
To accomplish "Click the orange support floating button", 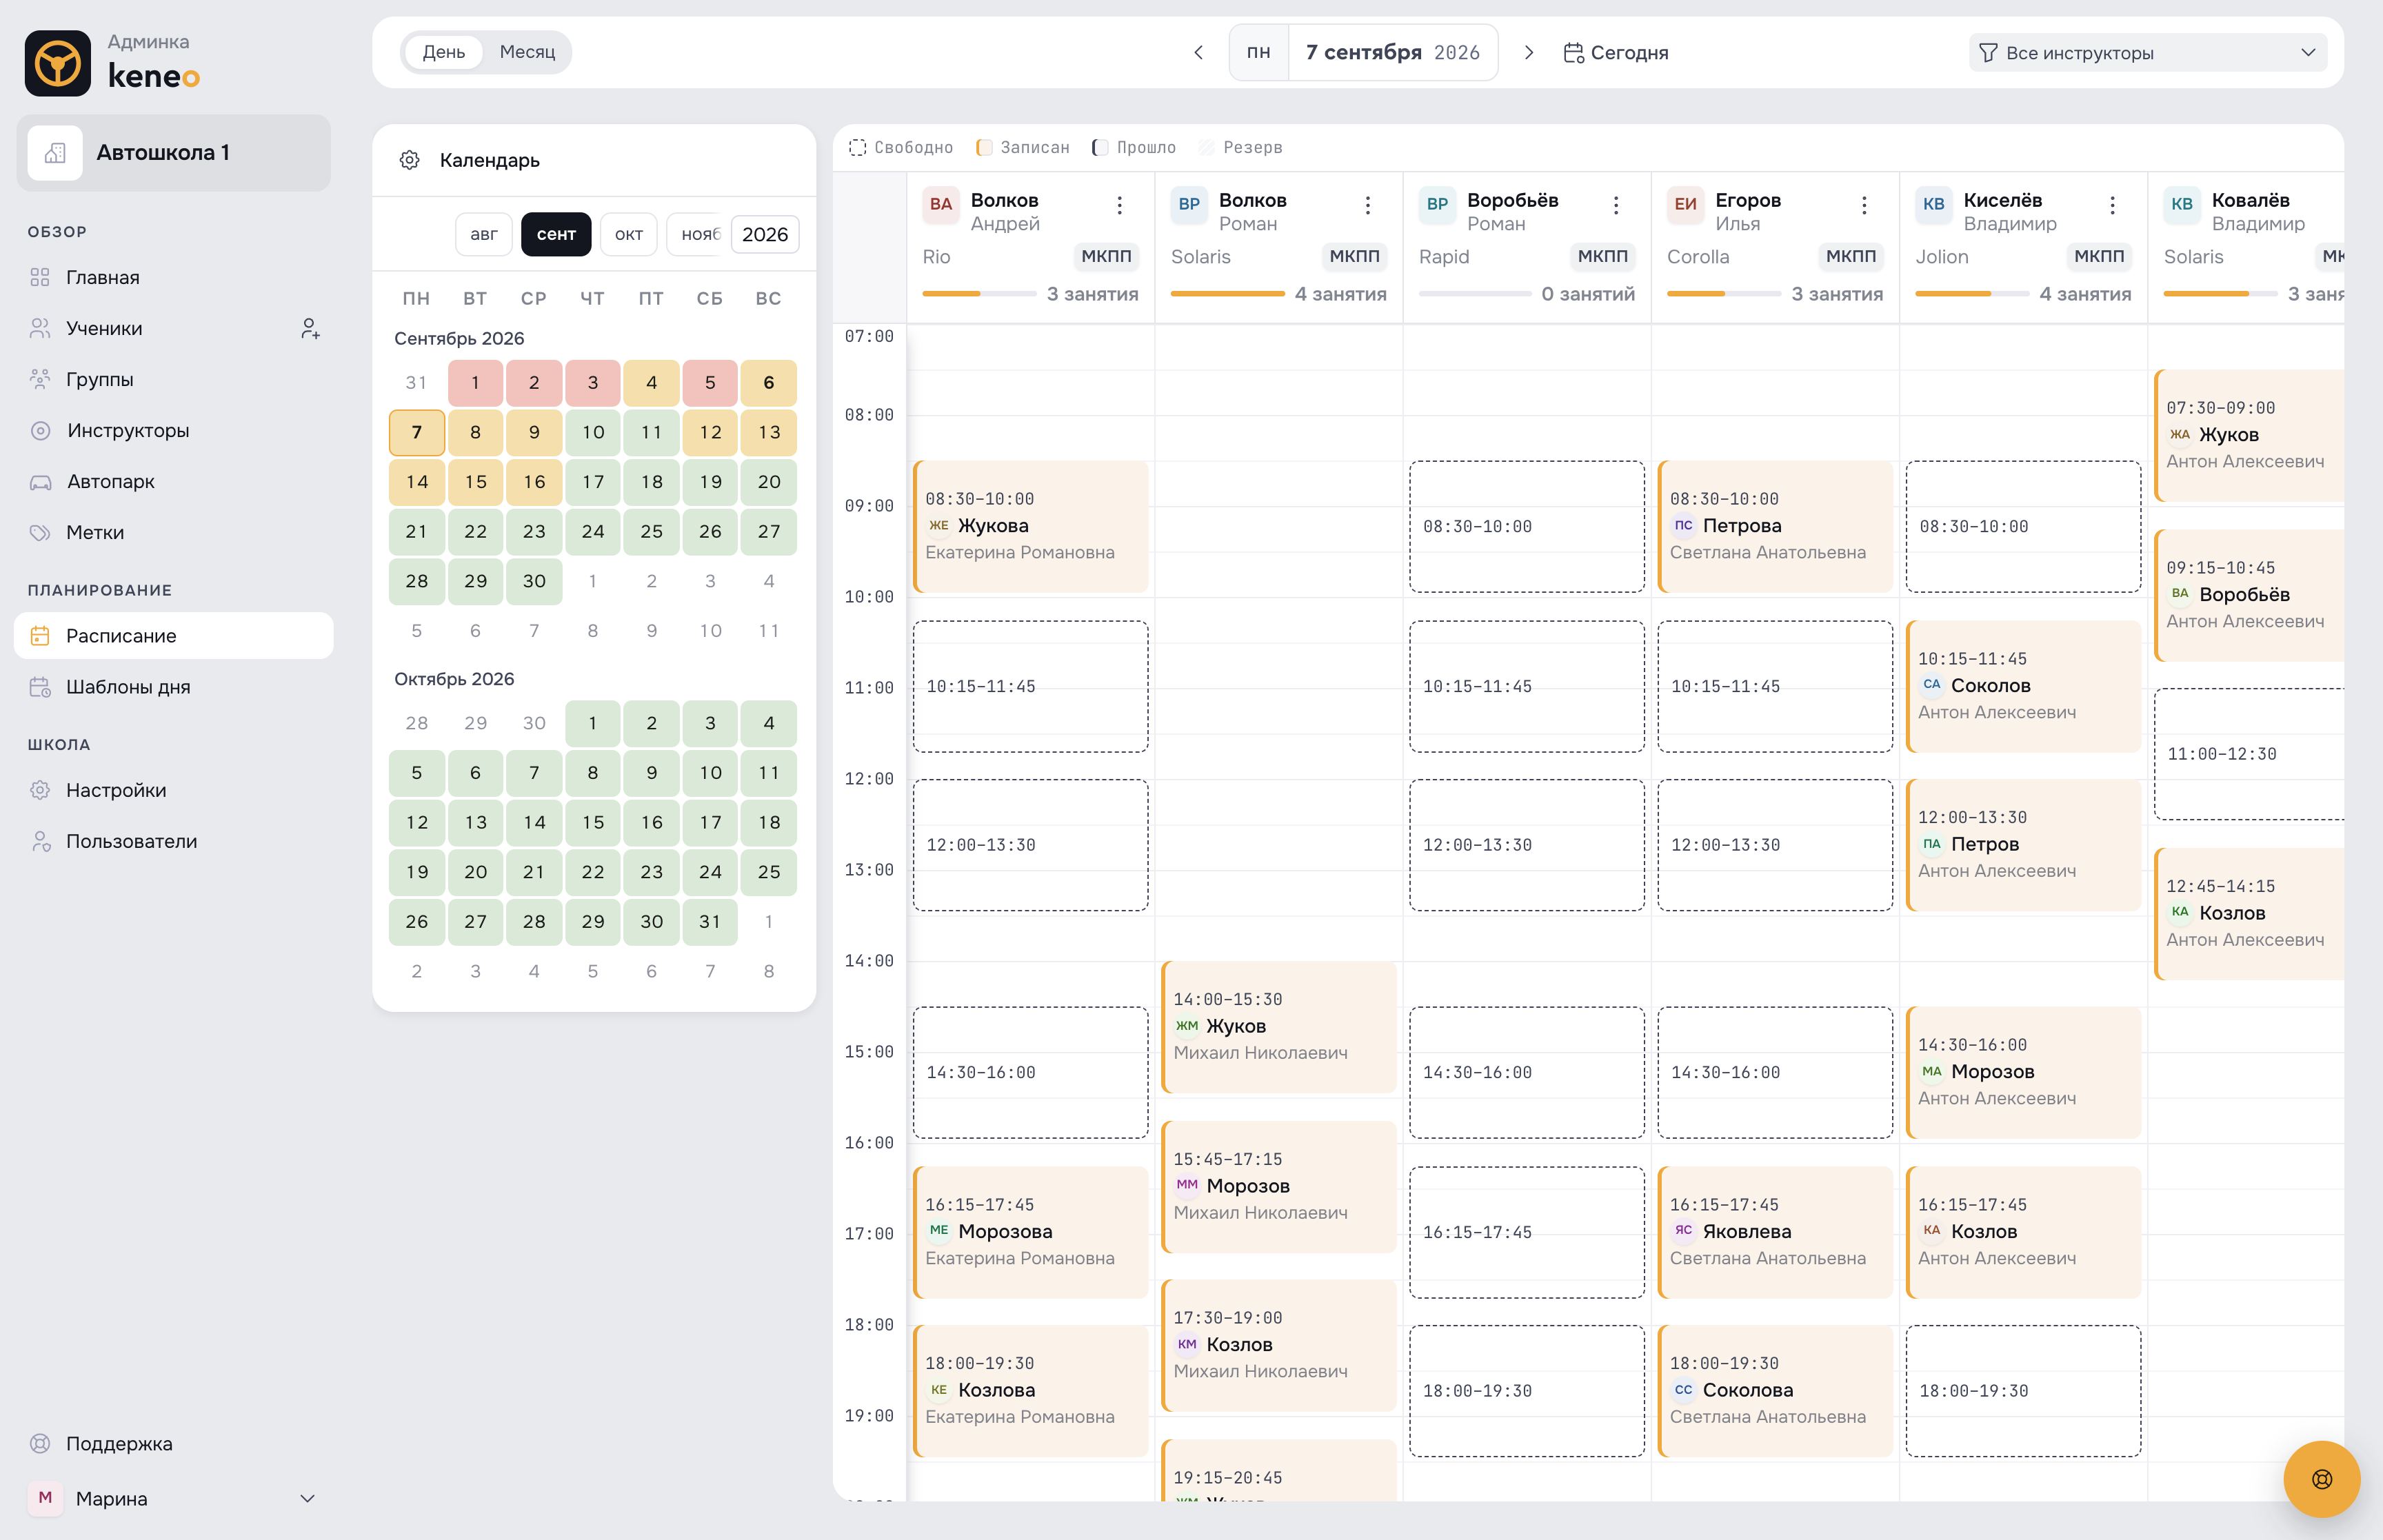I will tap(2321, 1479).
